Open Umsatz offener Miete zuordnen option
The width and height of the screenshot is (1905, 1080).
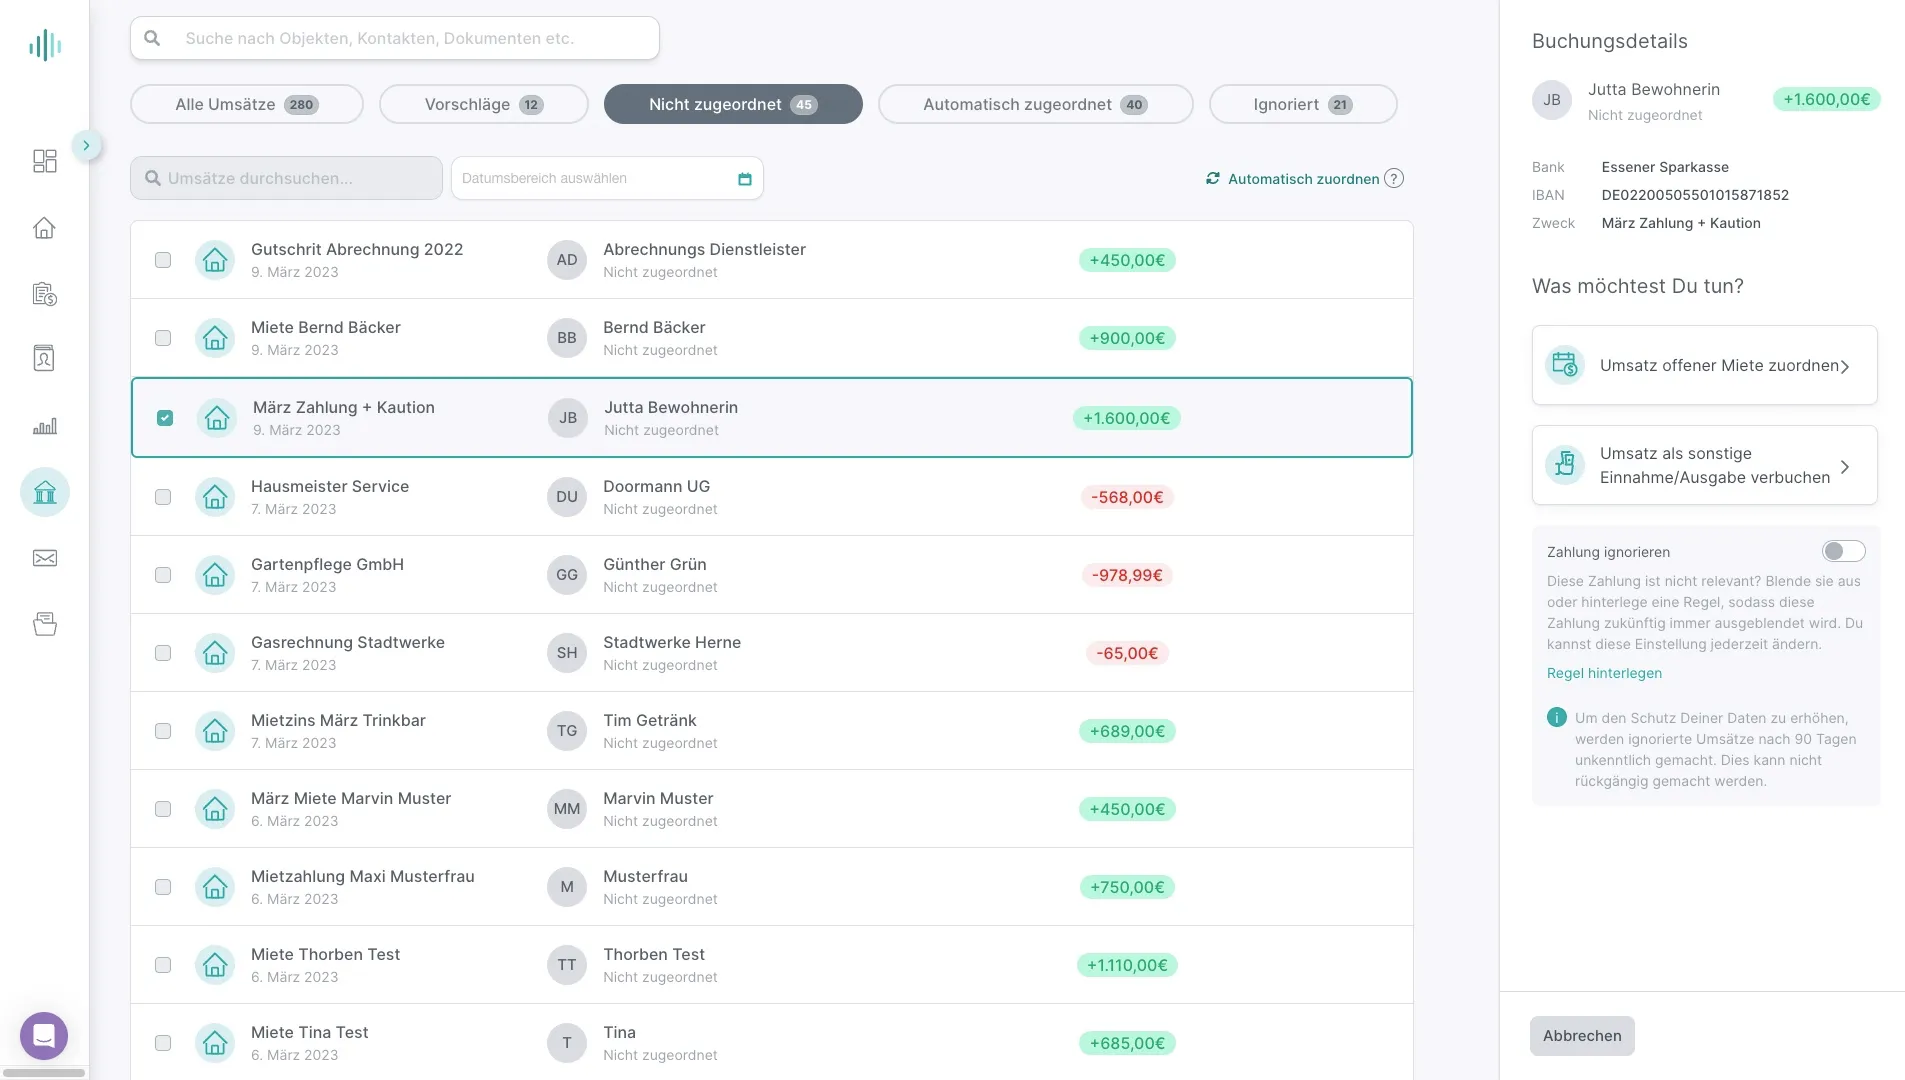pyautogui.click(x=1704, y=365)
